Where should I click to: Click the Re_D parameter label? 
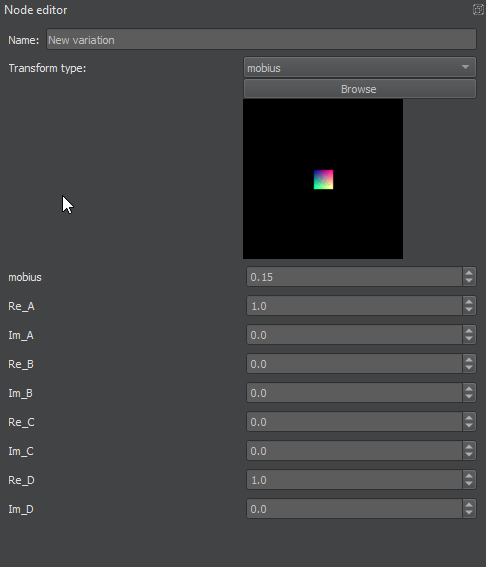tap(21, 480)
